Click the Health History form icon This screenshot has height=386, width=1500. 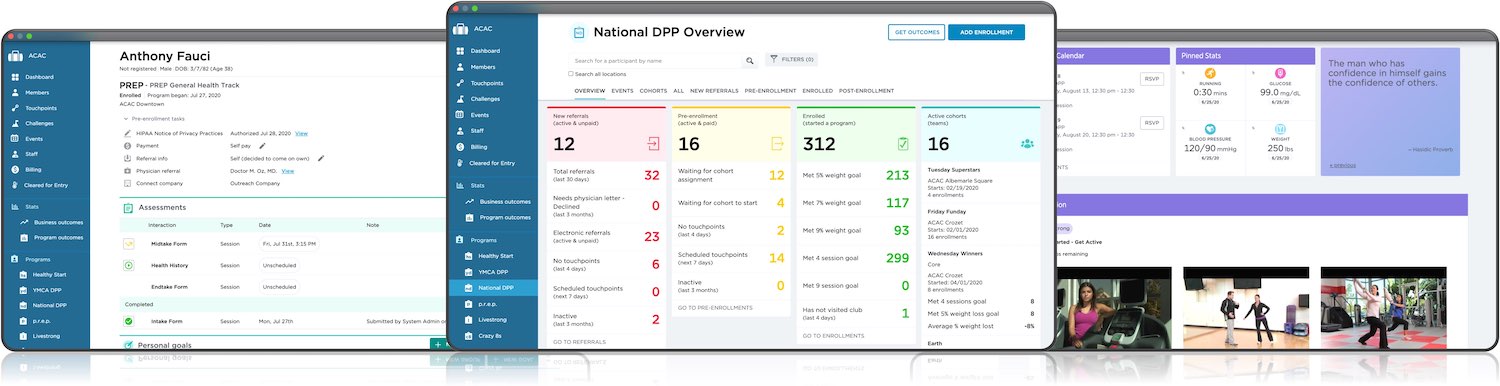click(x=129, y=265)
